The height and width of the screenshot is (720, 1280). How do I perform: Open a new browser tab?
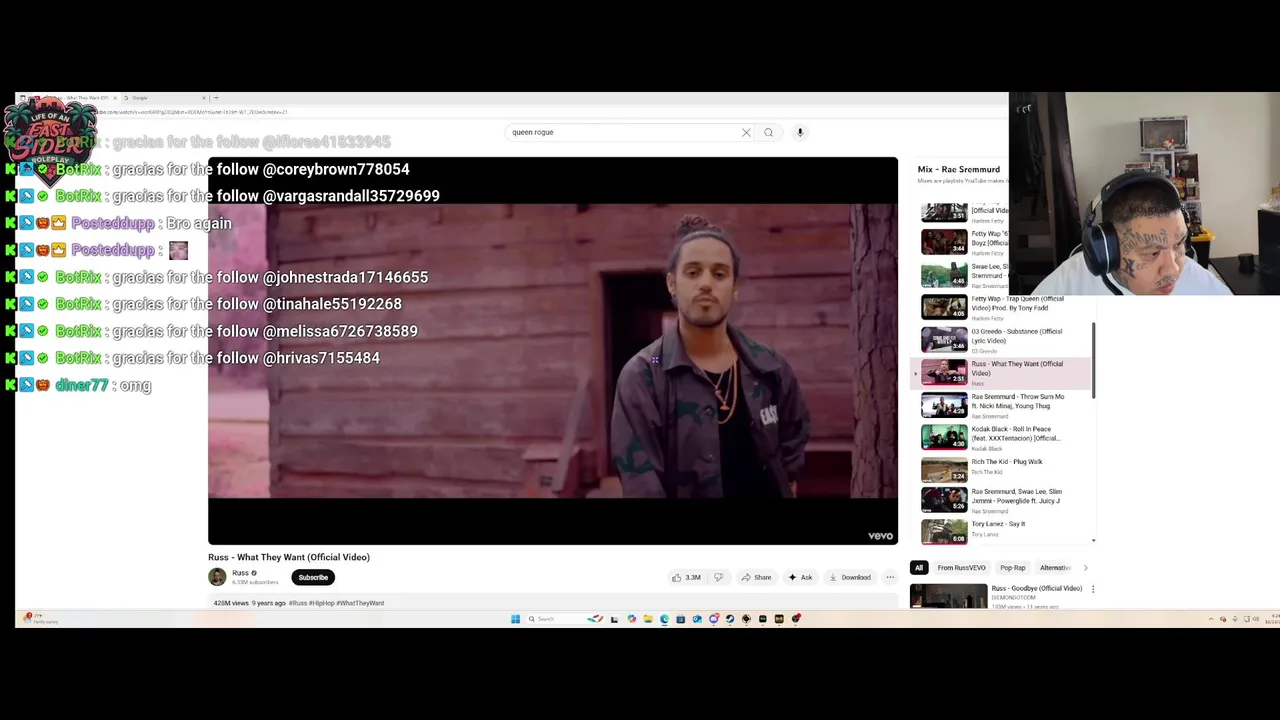216,98
